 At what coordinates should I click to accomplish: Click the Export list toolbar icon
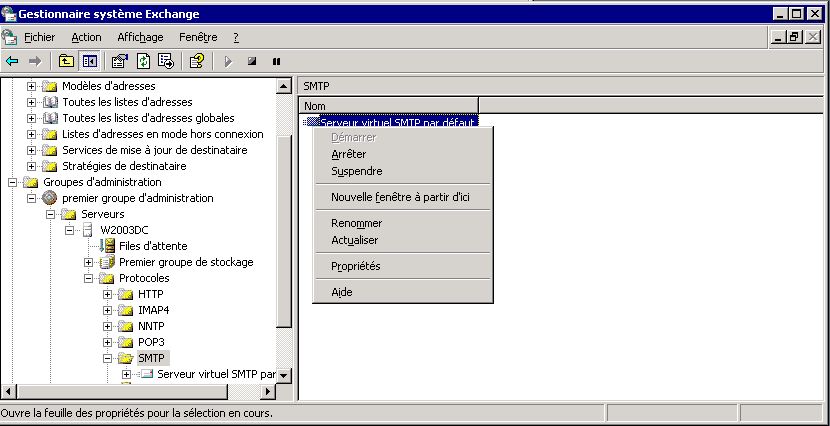pyautogui.click(x=166, y=61)
